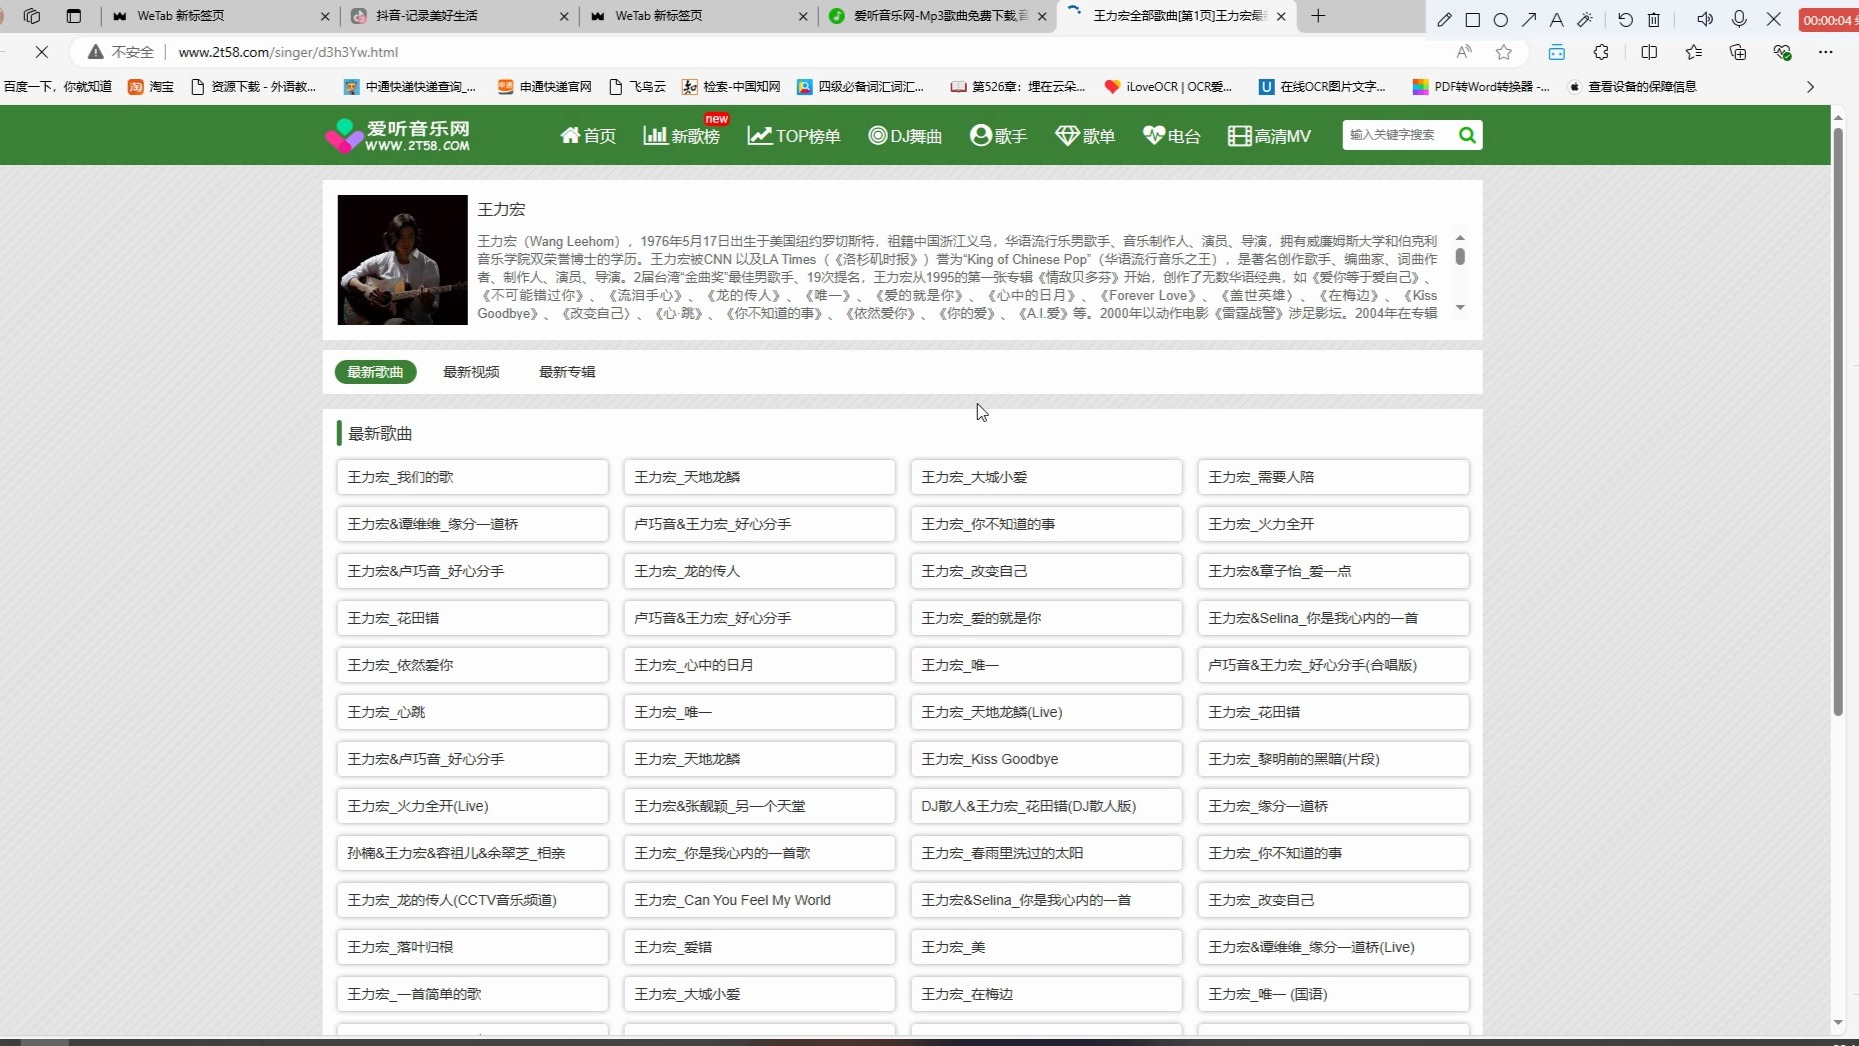Open the 新歌榜 new songs chart

681,136
